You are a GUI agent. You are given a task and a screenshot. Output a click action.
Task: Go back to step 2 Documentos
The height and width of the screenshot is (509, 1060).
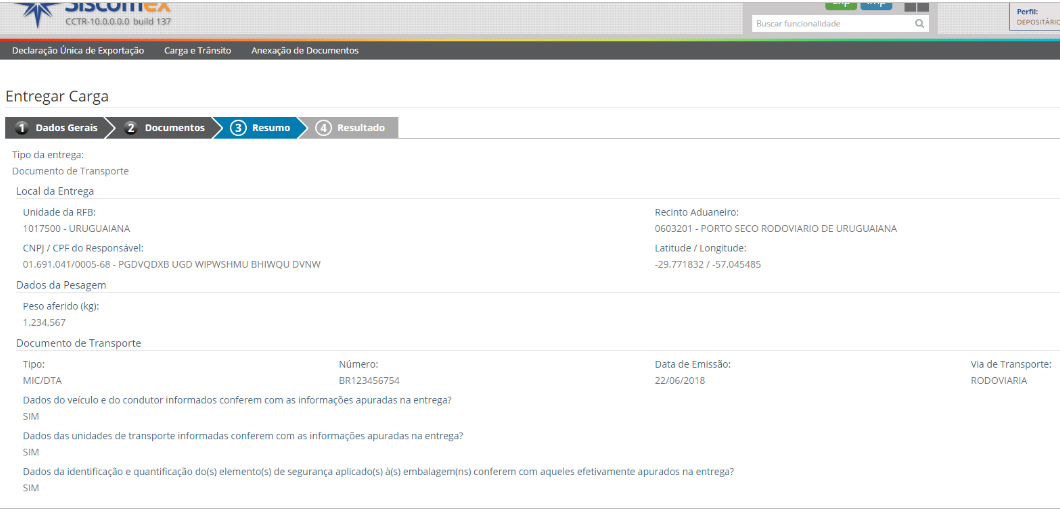(165, 128)
